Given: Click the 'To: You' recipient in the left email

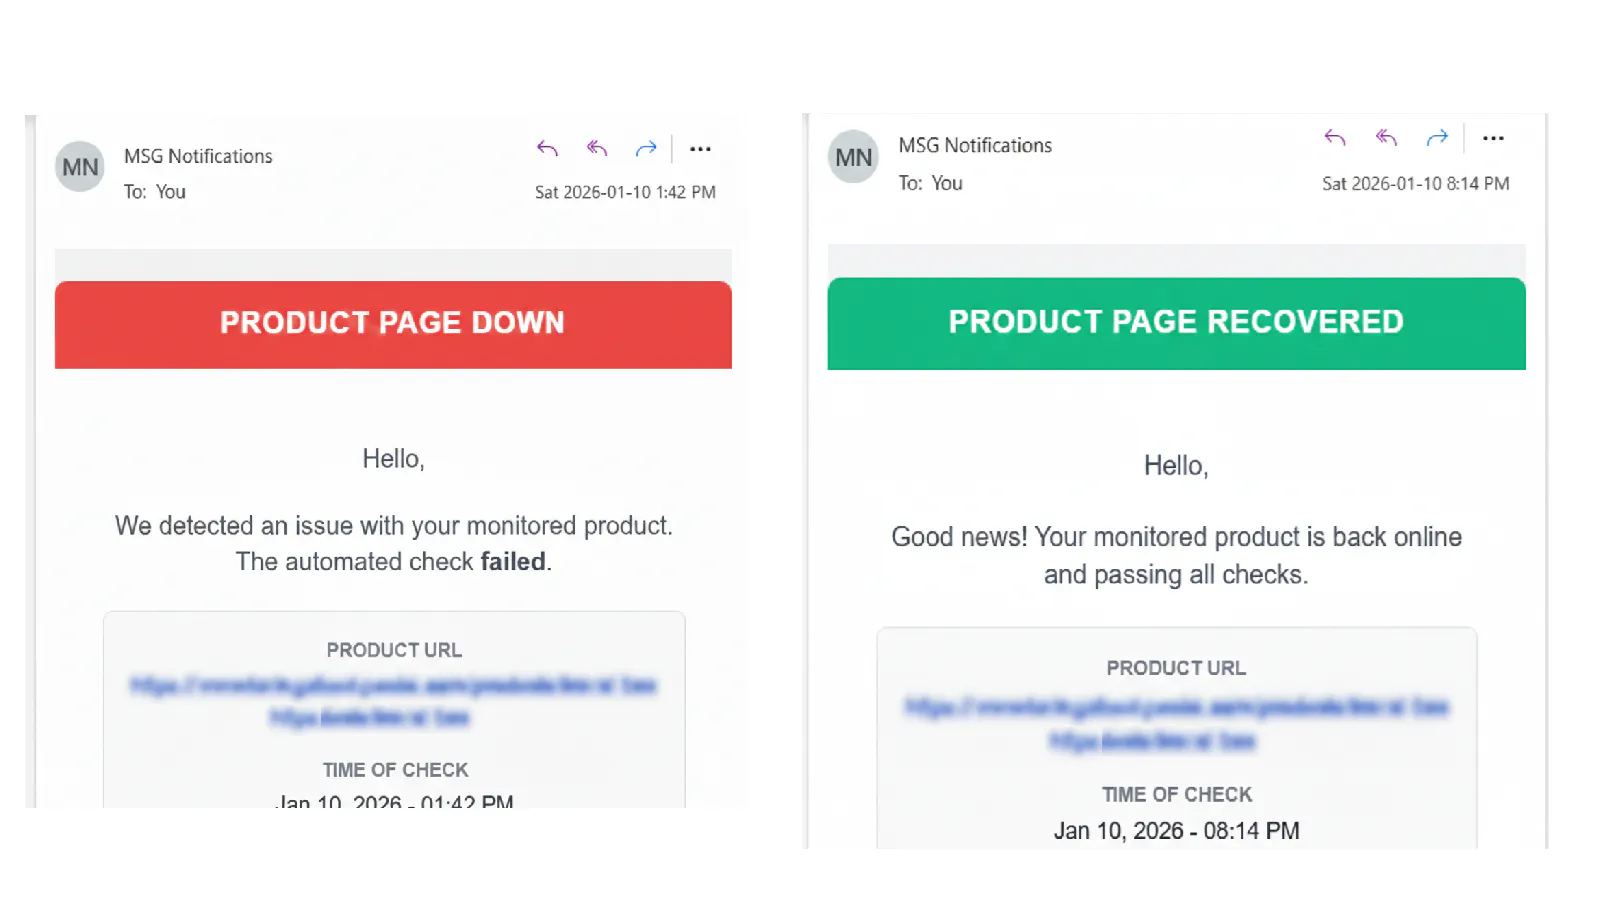Looking at the screenshot, I should 155,192.
